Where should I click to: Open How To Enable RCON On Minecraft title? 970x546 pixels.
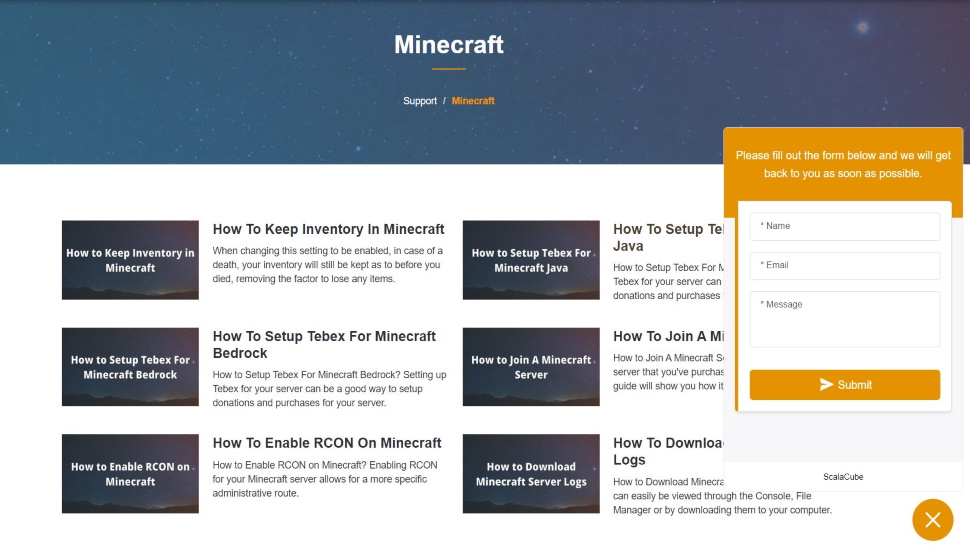point(327,443)
